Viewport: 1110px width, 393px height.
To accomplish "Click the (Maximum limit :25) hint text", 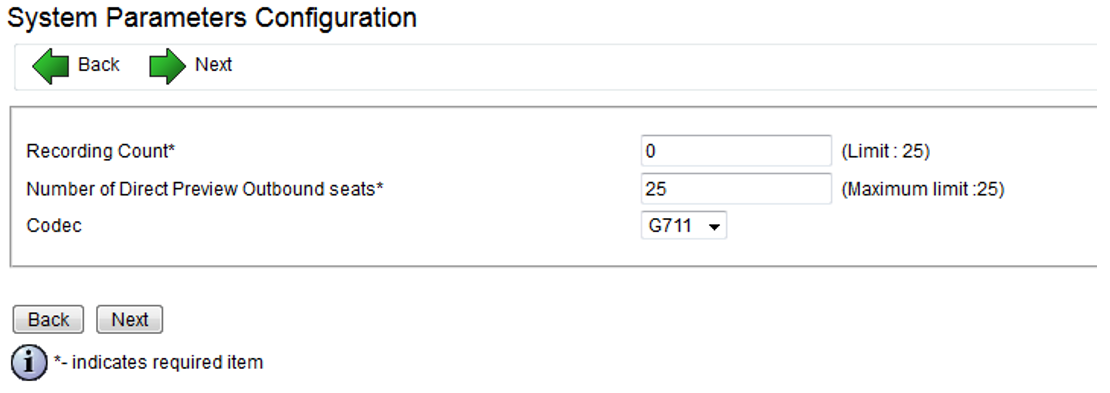I will point(922,190).
